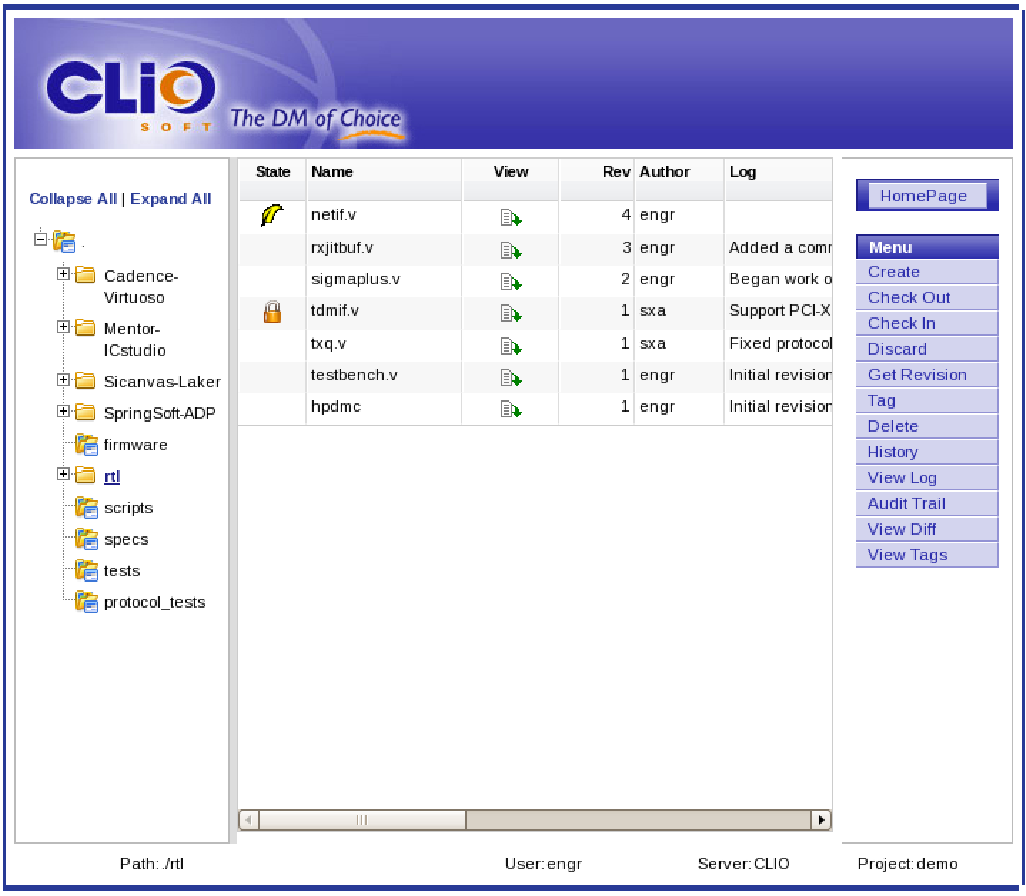The width and height of the screenshot is (1026, 896).
Task: Click the HomePage button
Action: pyautogui.click(x=927, y=196)
